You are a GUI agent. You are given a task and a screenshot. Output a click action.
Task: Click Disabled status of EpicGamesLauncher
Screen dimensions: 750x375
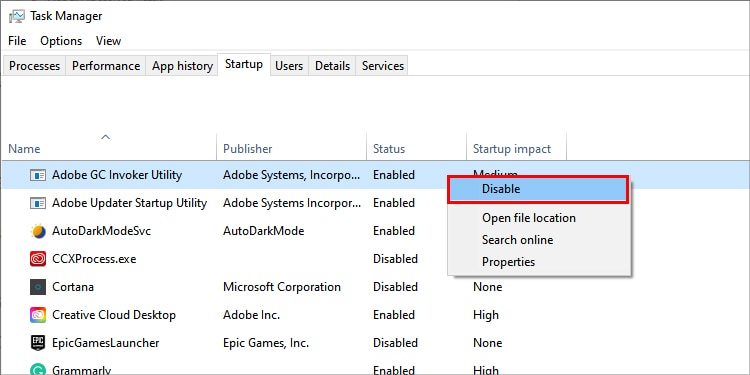coord(396,343)
